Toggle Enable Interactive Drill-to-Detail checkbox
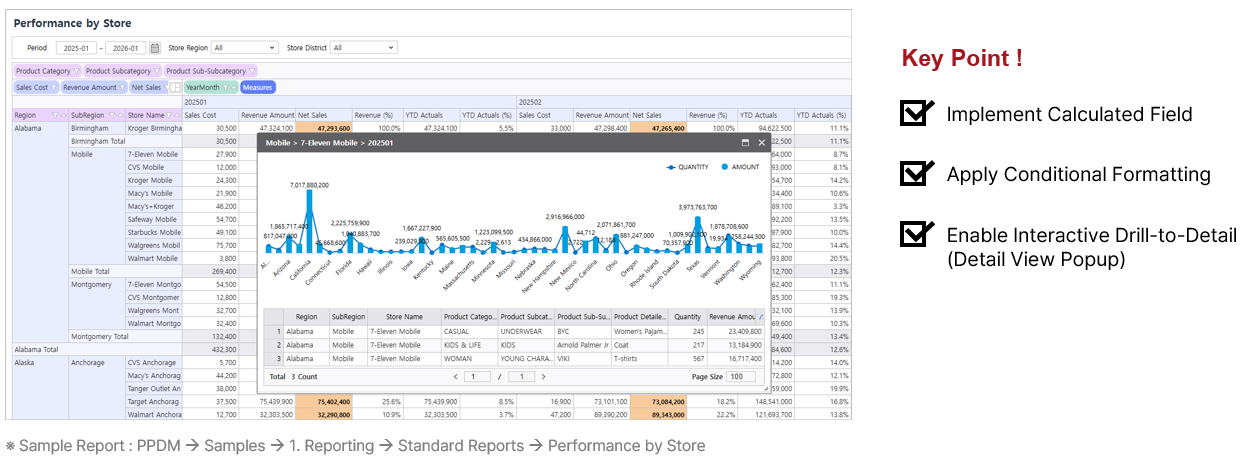This screenshot has height=463, width=1241. click(x=916, y=235)
